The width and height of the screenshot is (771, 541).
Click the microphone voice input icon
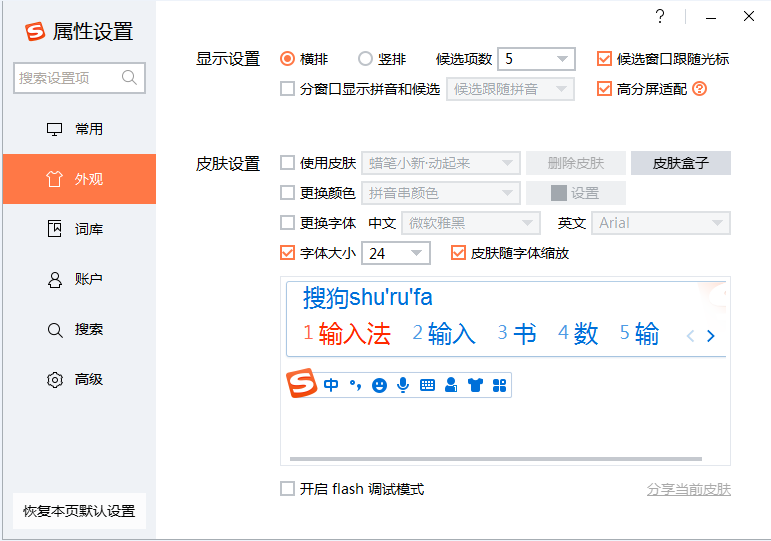click(403, 385)
